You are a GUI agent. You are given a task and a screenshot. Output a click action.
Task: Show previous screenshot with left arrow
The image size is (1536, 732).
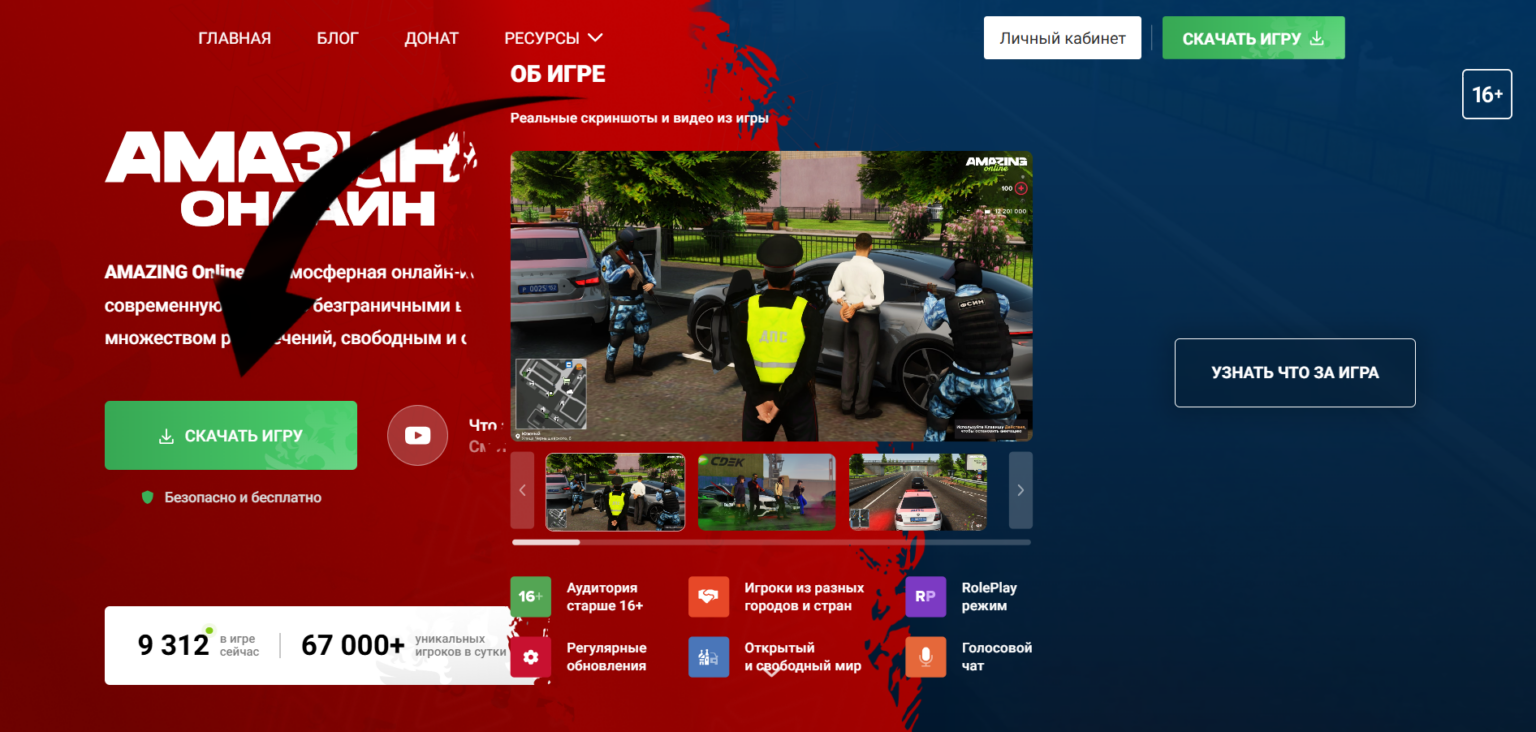pos(522,490)
